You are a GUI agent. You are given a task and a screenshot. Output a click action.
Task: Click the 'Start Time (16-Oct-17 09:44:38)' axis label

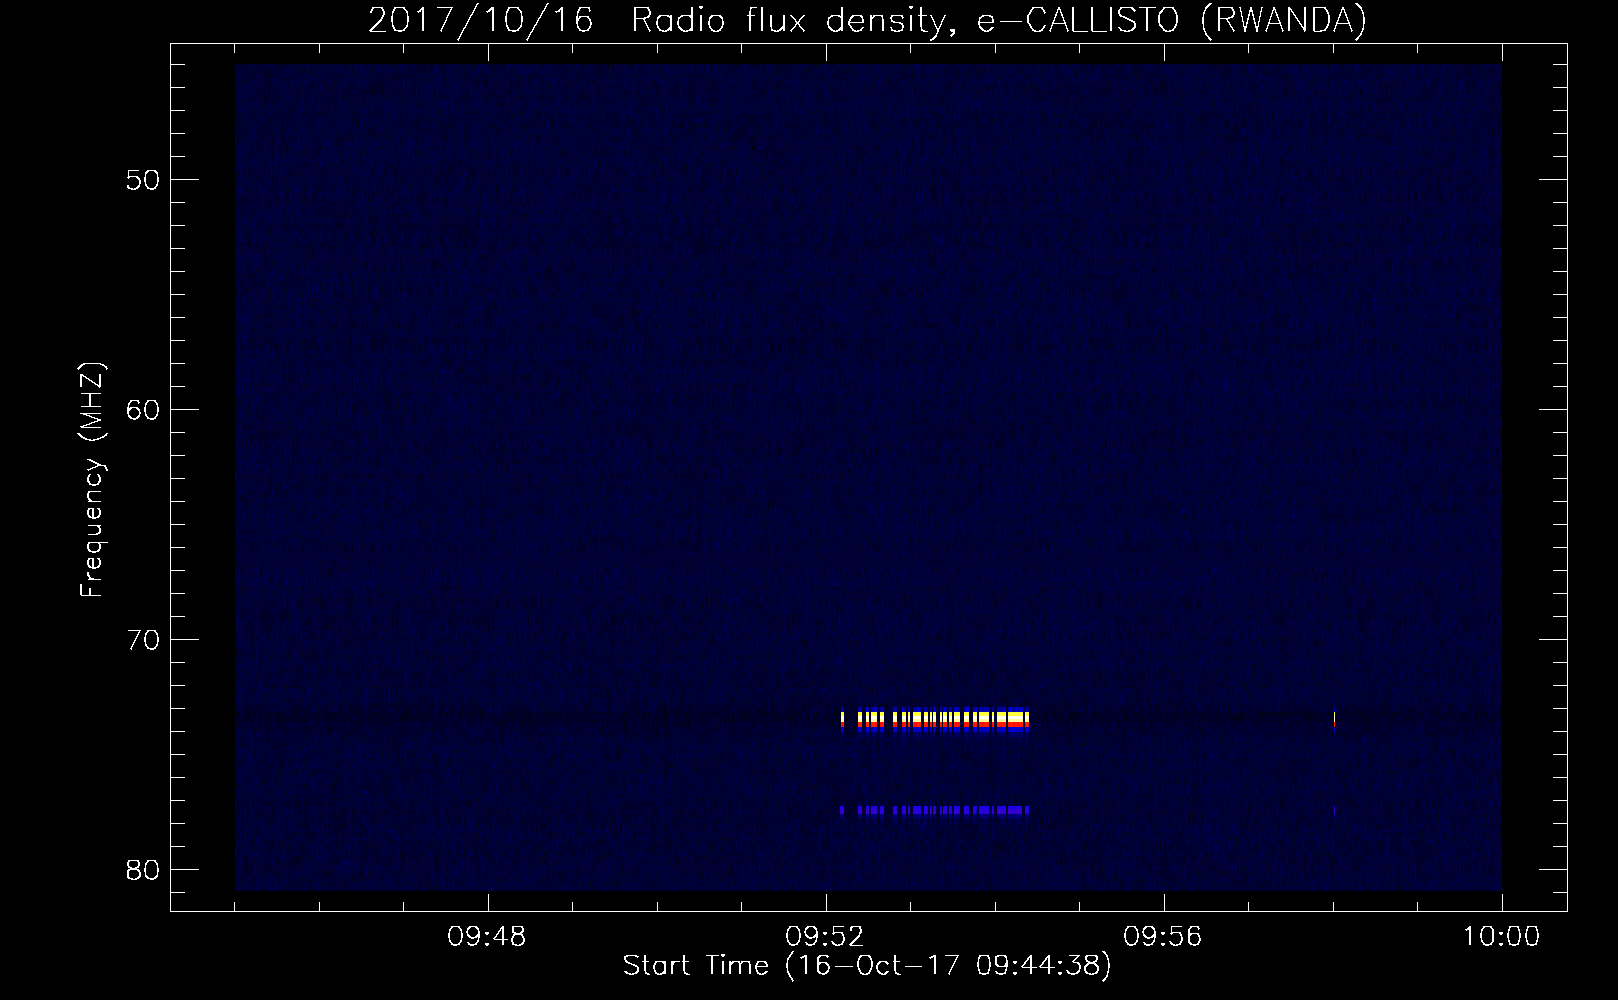pyautogui.click(x=867, y=966)
